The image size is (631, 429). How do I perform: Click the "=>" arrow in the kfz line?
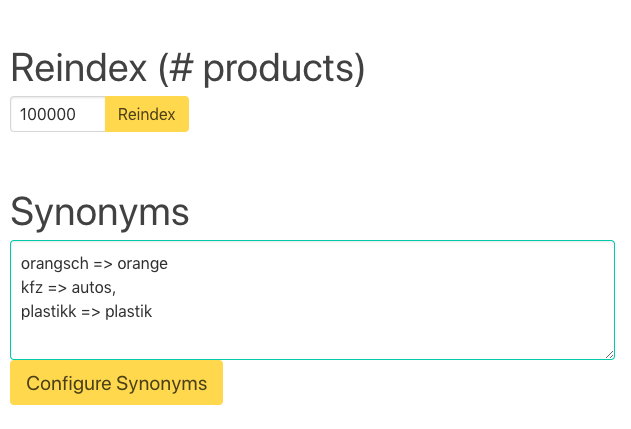[x=58, y=288]
